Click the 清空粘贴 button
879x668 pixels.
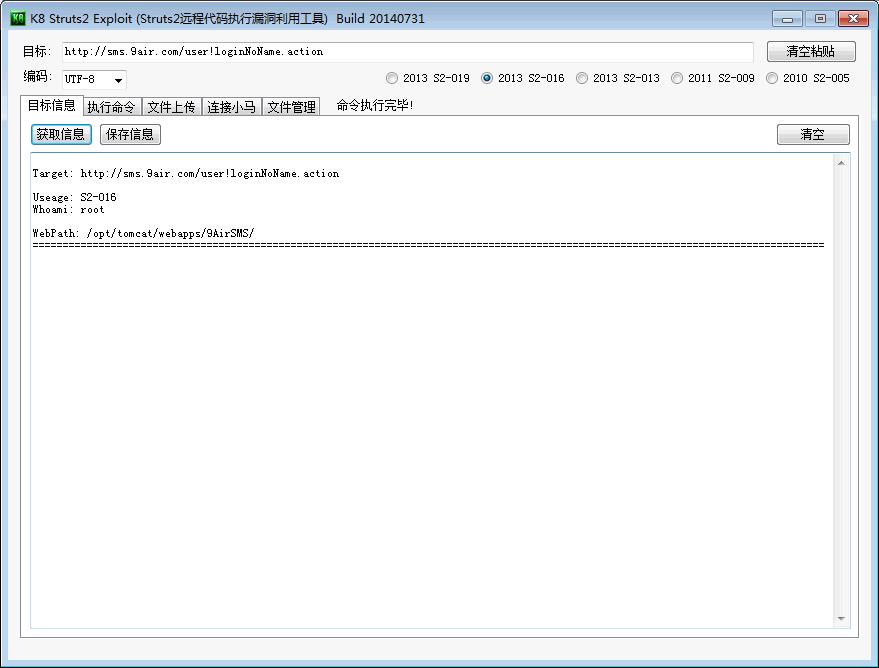pos(811,52)
